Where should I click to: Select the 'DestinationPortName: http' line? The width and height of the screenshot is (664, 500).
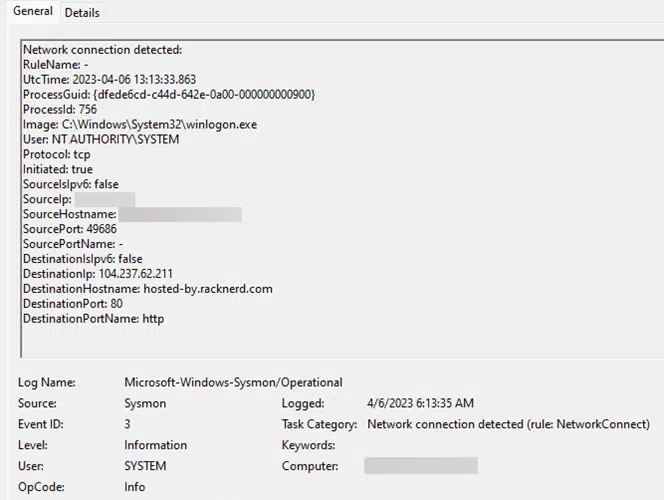pyautogui.click(x=94, y=319)
